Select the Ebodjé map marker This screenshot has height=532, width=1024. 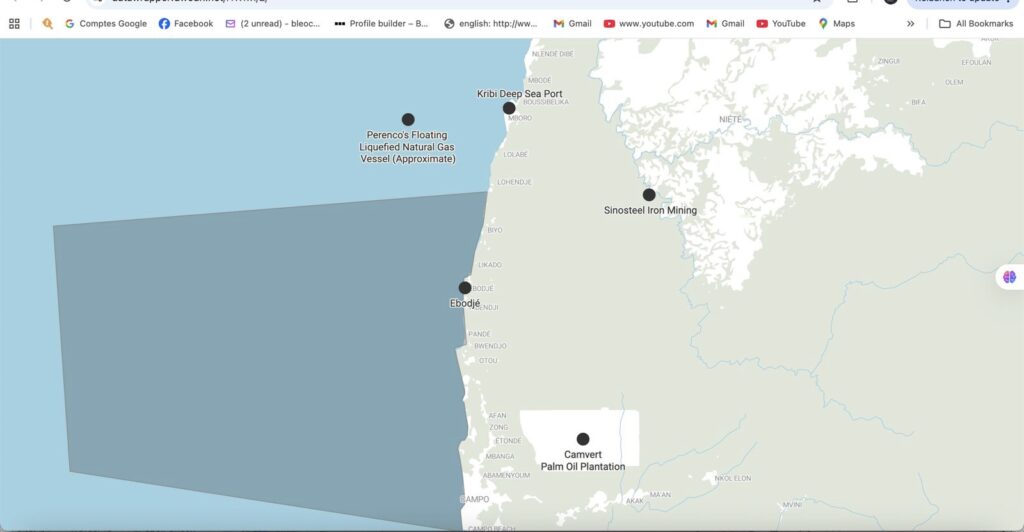(x=465, y=288)
